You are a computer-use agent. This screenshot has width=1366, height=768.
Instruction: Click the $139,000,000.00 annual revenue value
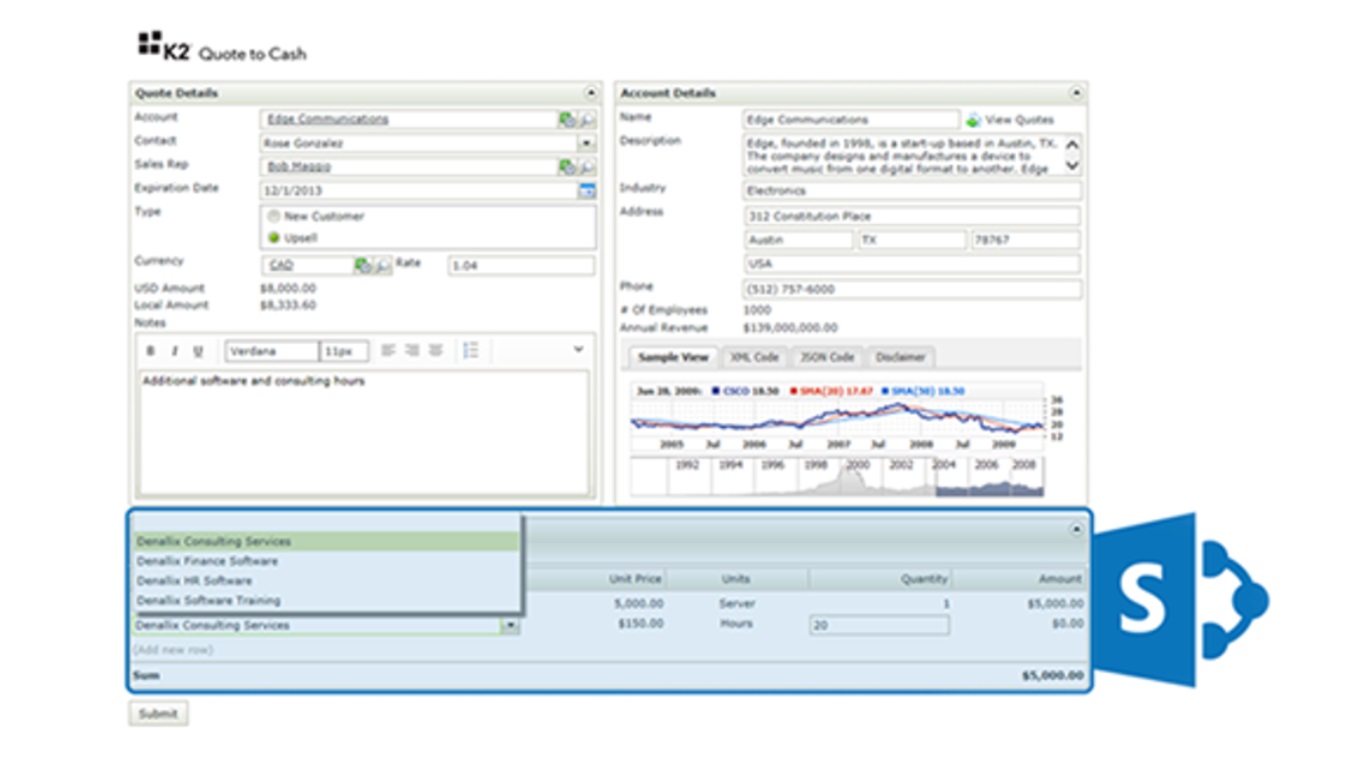coord(791,328)
